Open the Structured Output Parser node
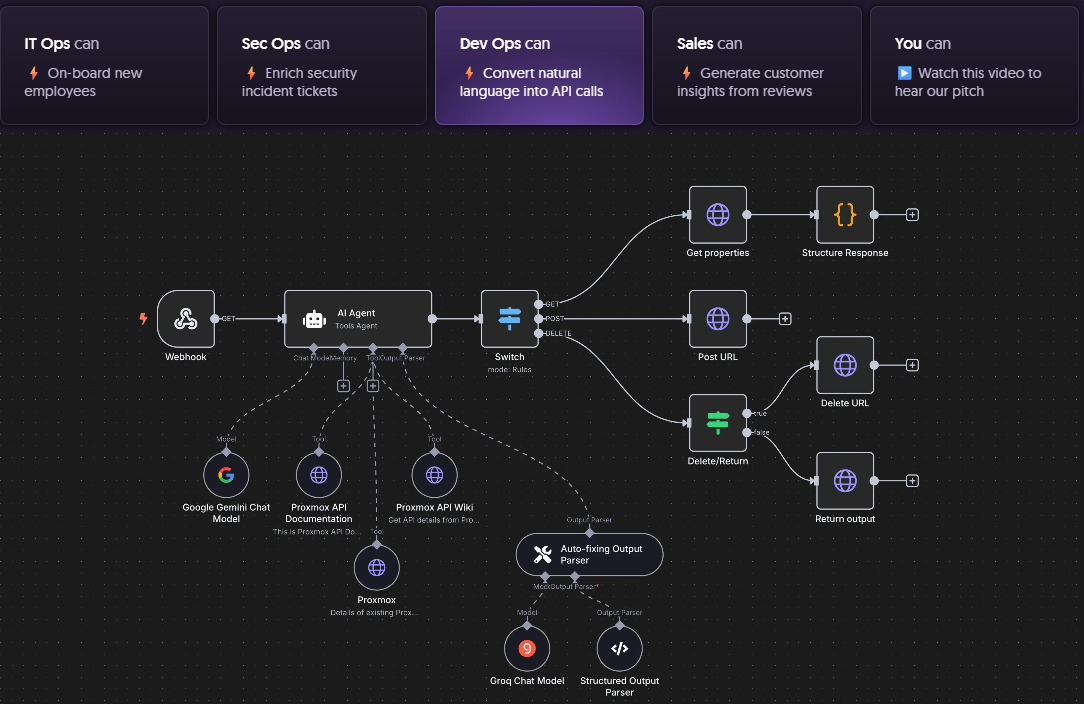 click(619, 649)
